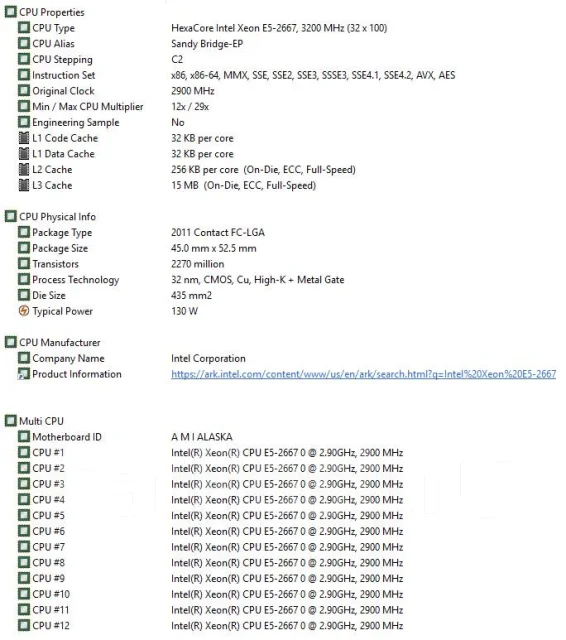Click the Sandy Bridge-EP value
566x640 pixels.
click(207, 44)
